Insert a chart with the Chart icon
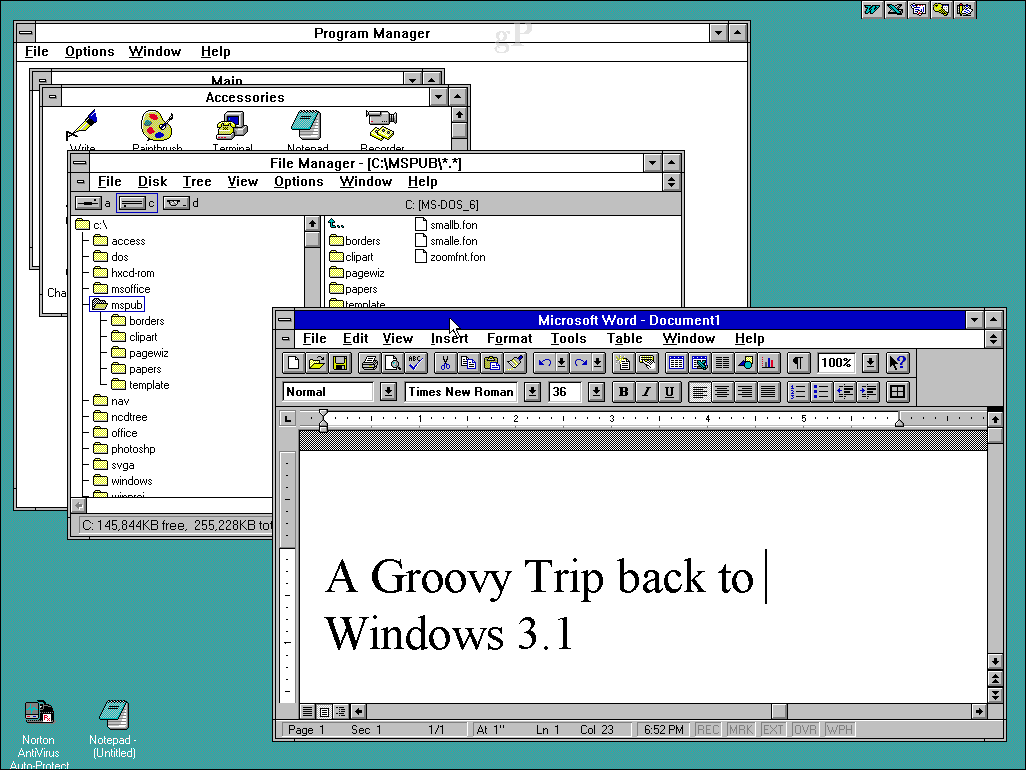Screen dimensions: 1026x770 (x=767, y=362)
